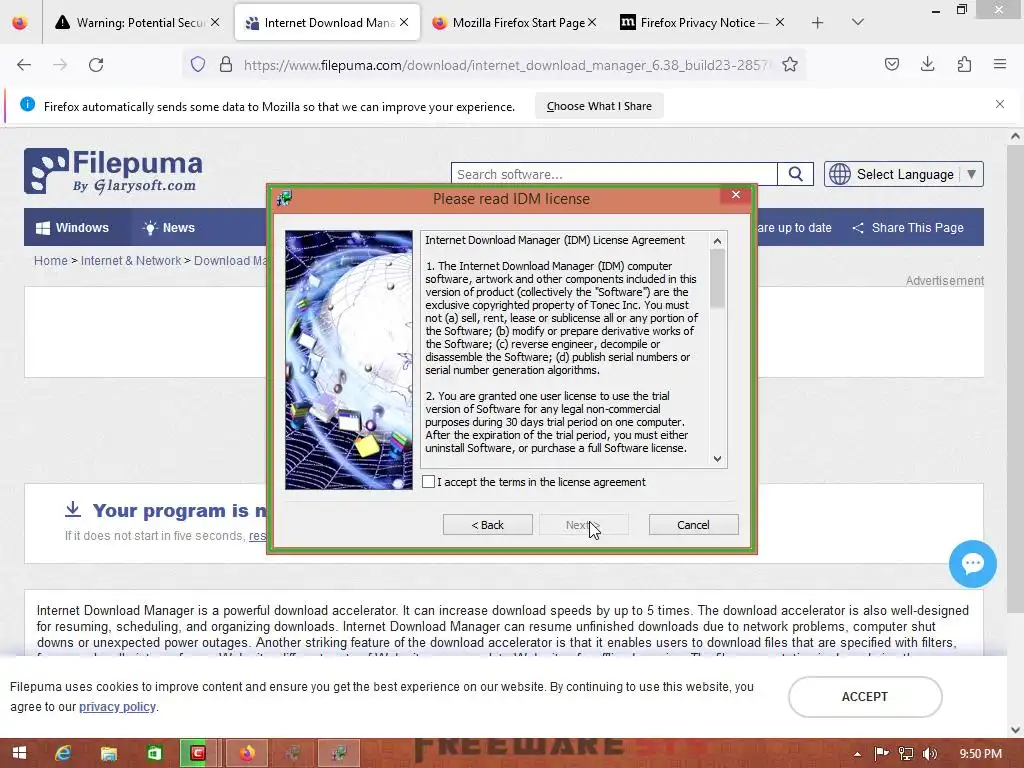Screen dimensions: 1024x768
Task: Reload the current page
Action: coord(96,65)
